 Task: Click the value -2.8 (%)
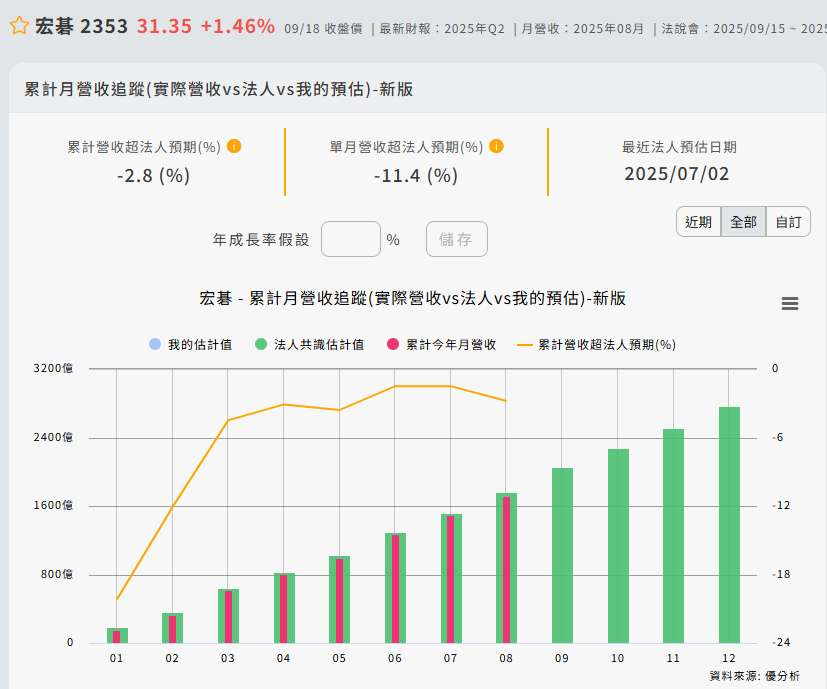click(x=153, y=175)
